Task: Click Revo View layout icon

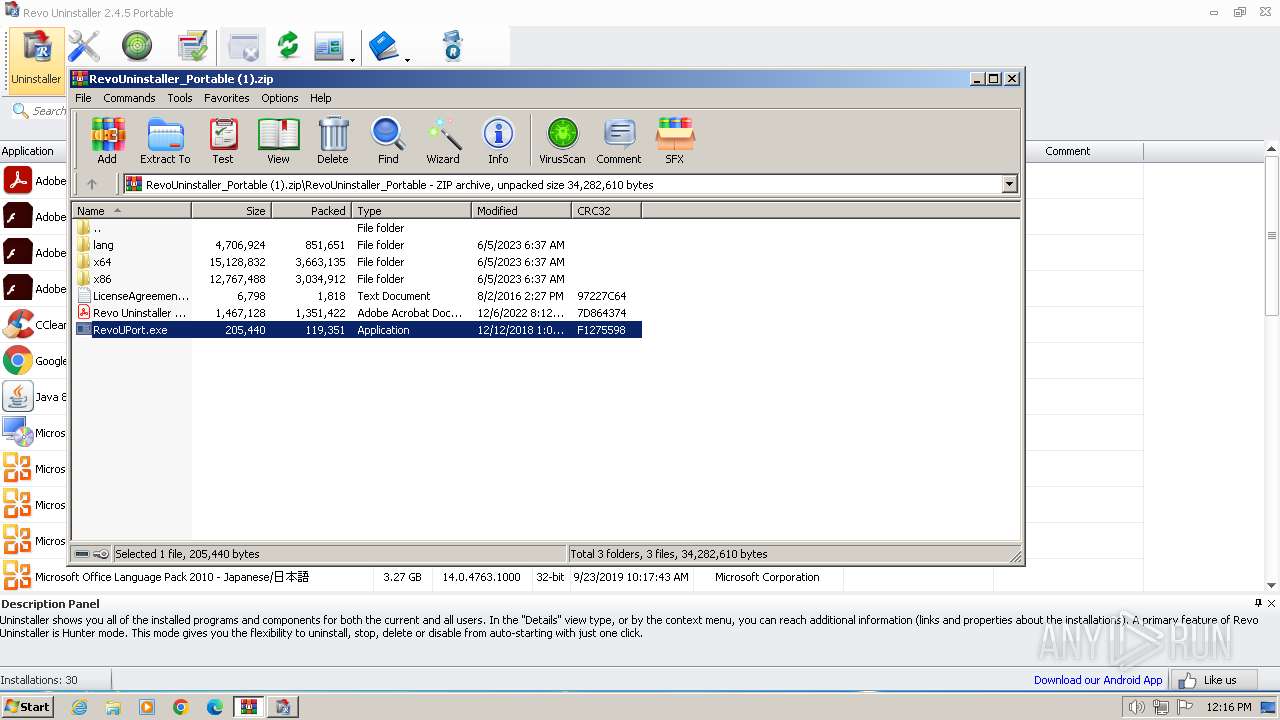Action: [x=329, y=46]
